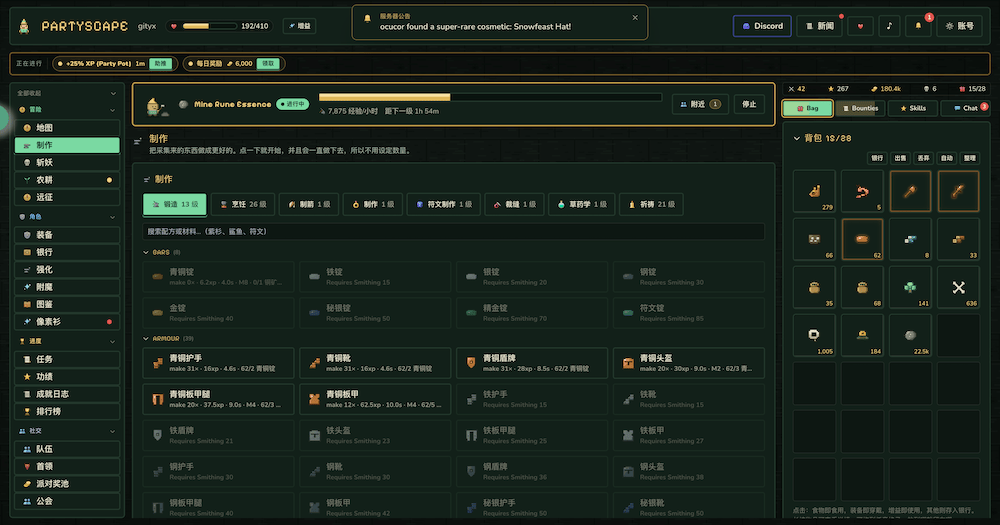
Task: Open the Bounties tab
Action: (860, 108)
